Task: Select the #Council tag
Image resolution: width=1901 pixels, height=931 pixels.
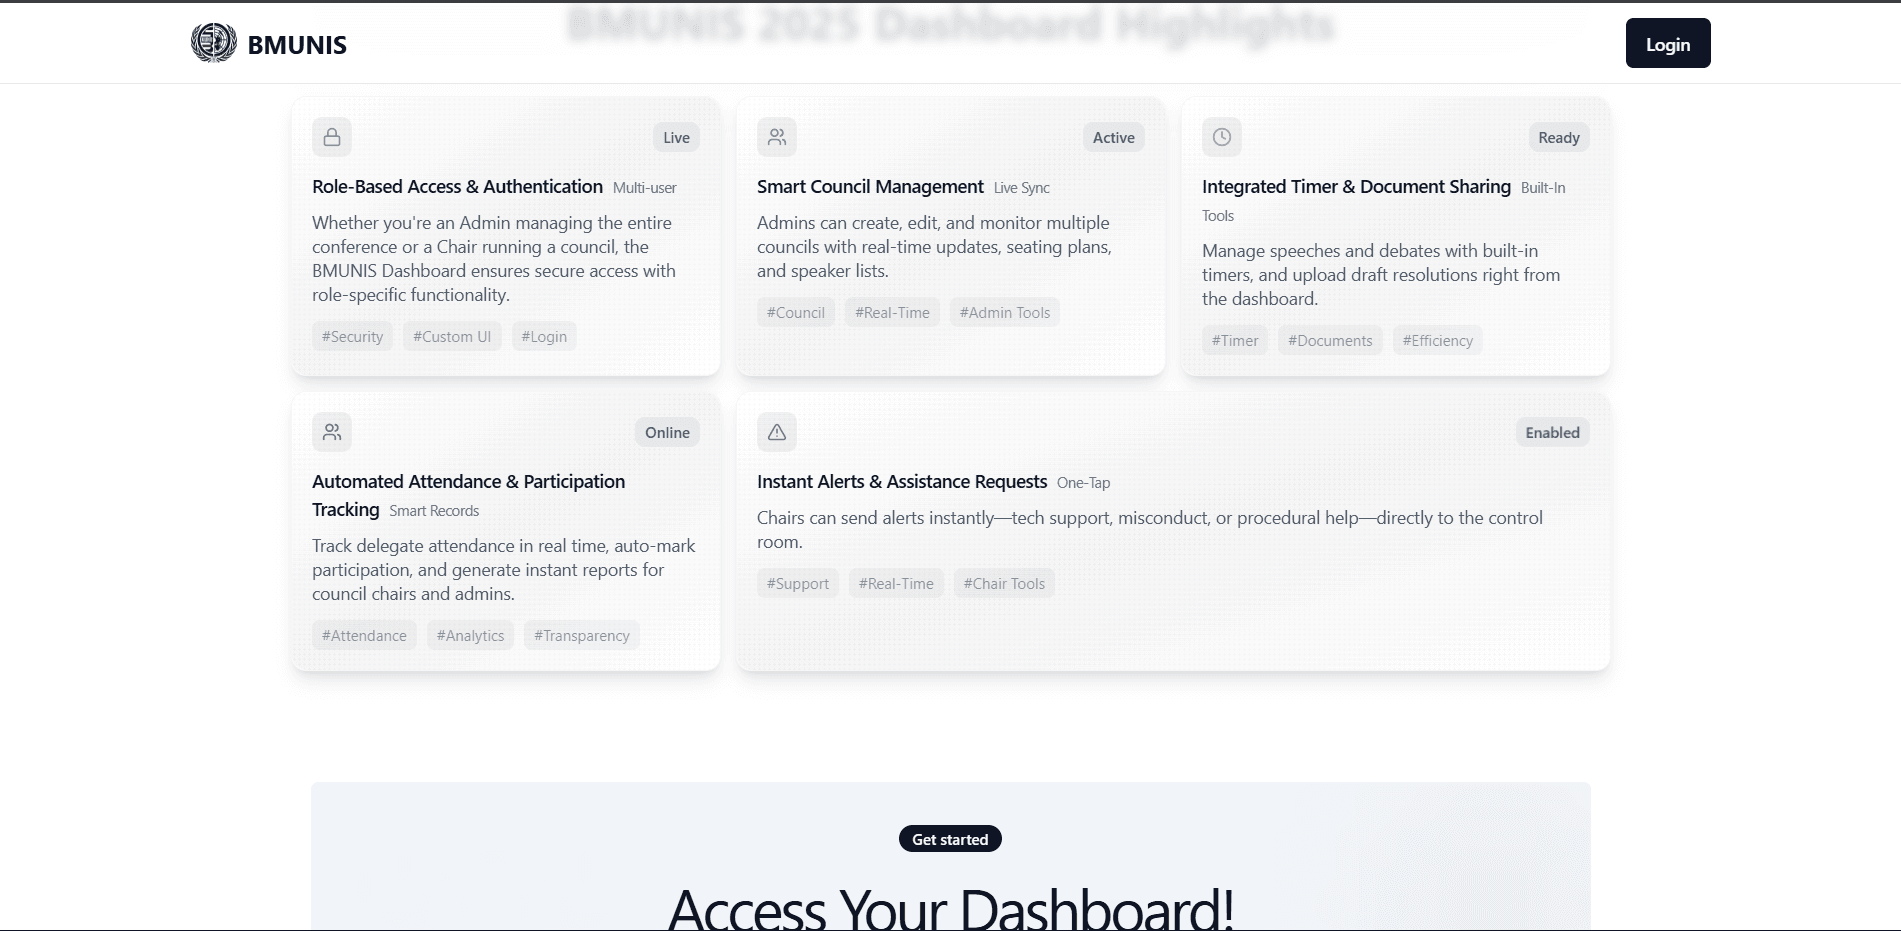Action: [796, 312]
